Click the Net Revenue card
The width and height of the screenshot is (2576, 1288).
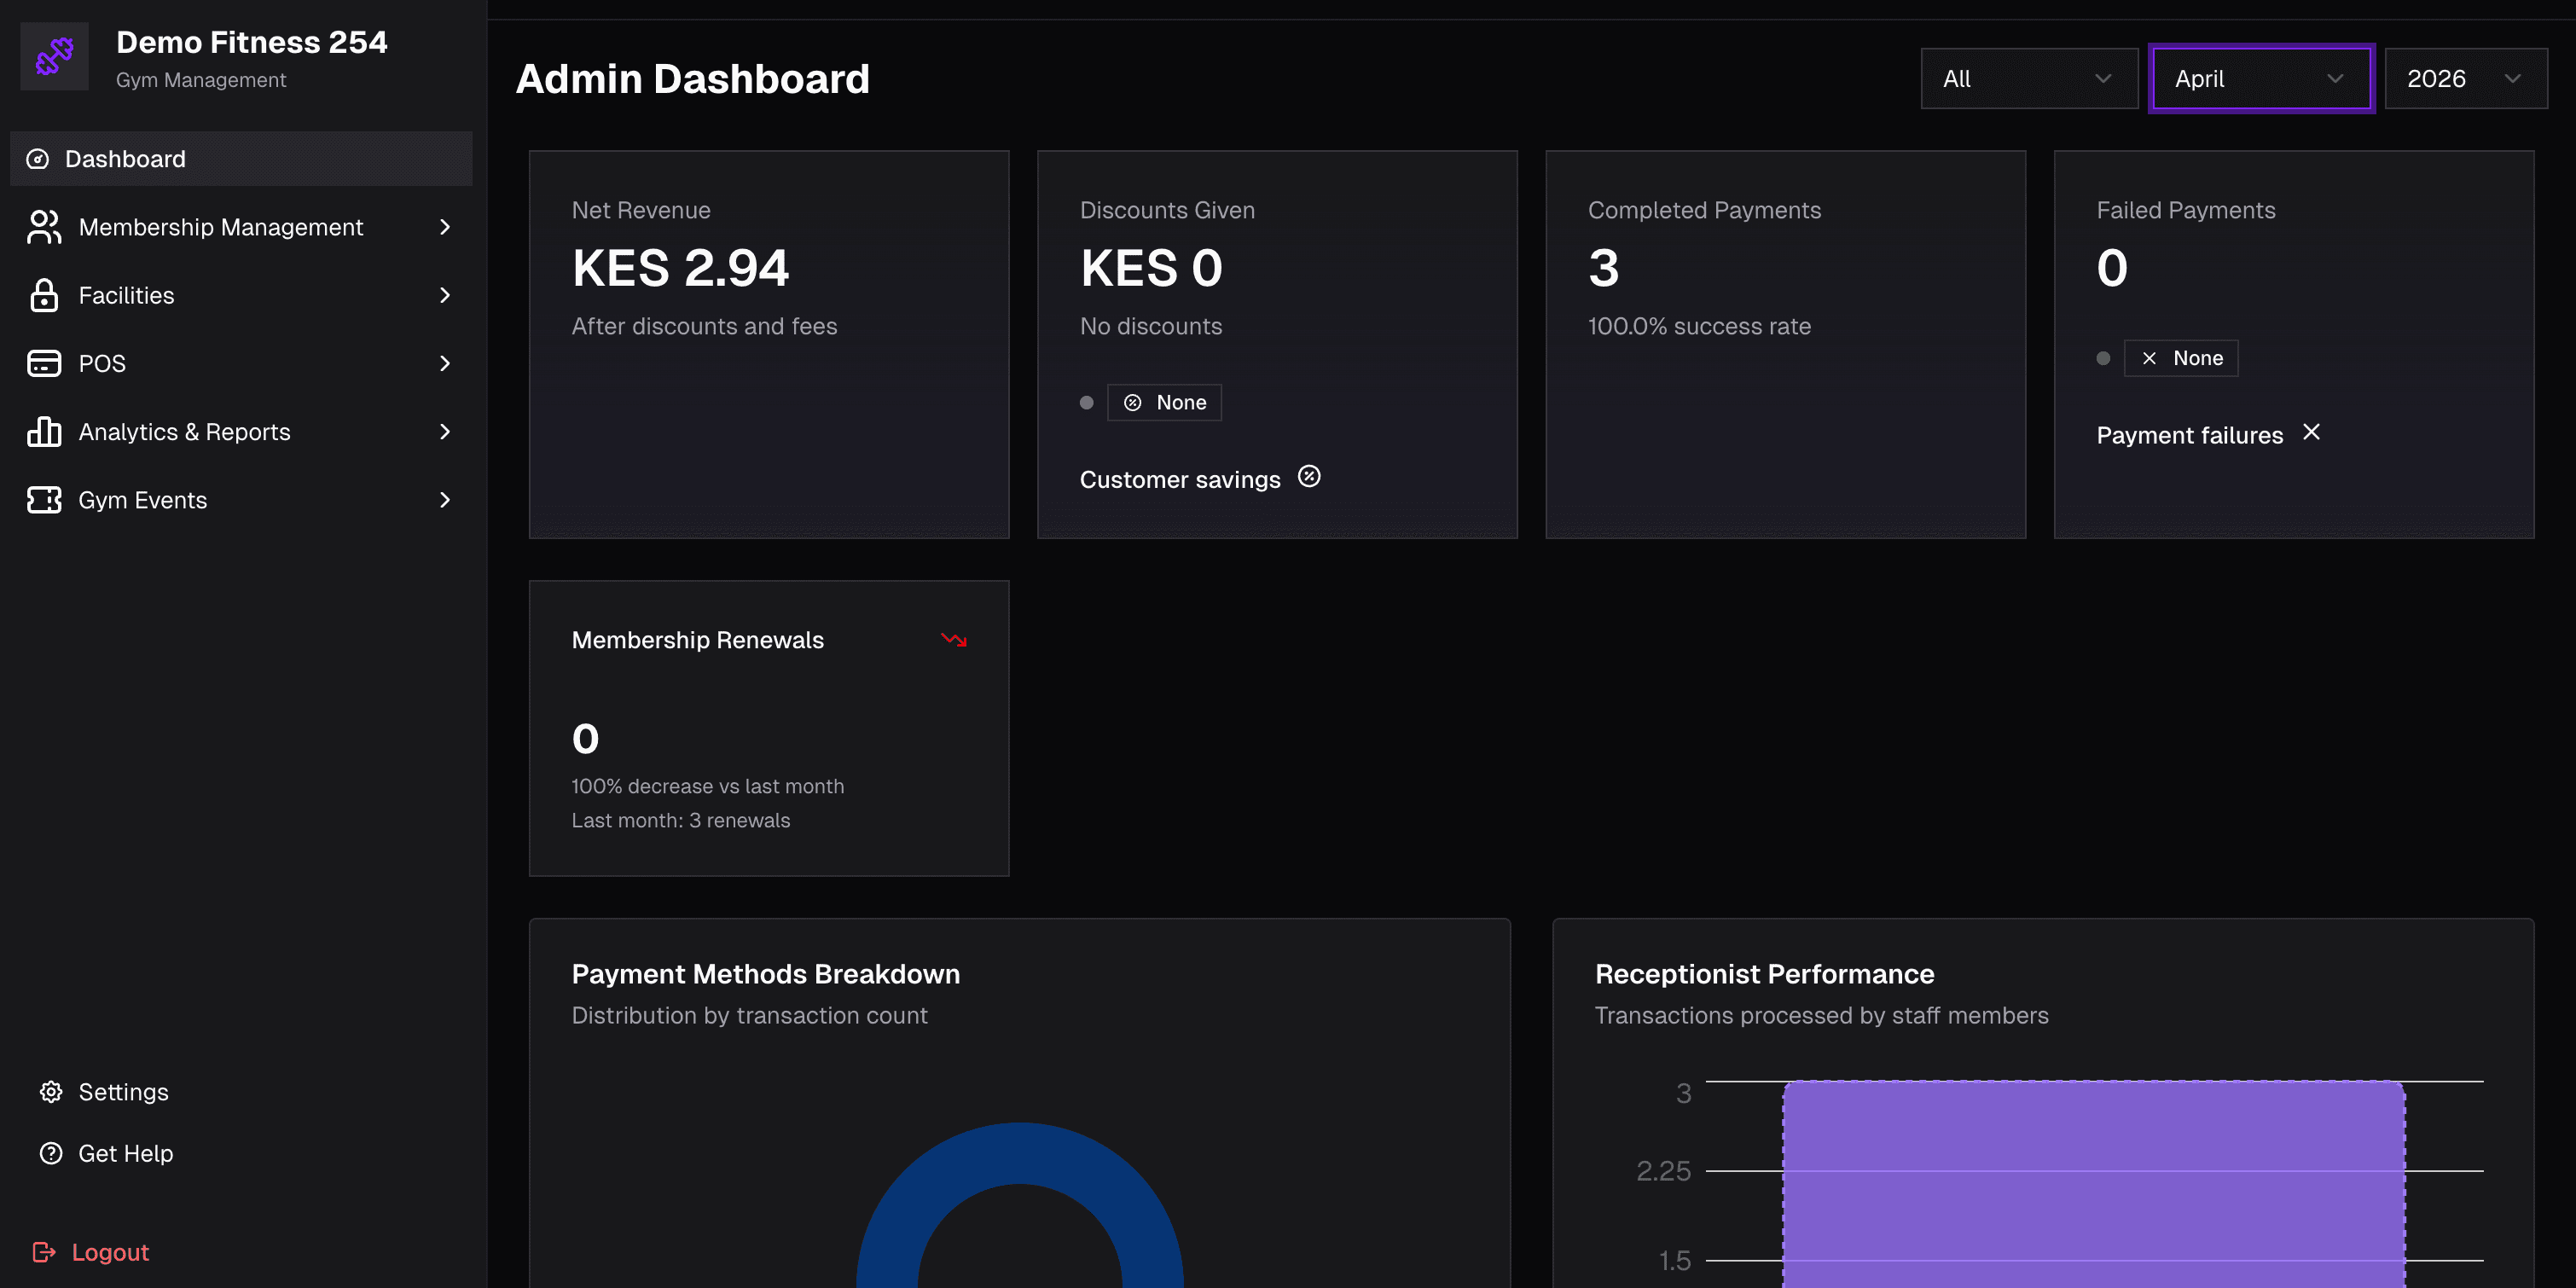coord(769,344)
